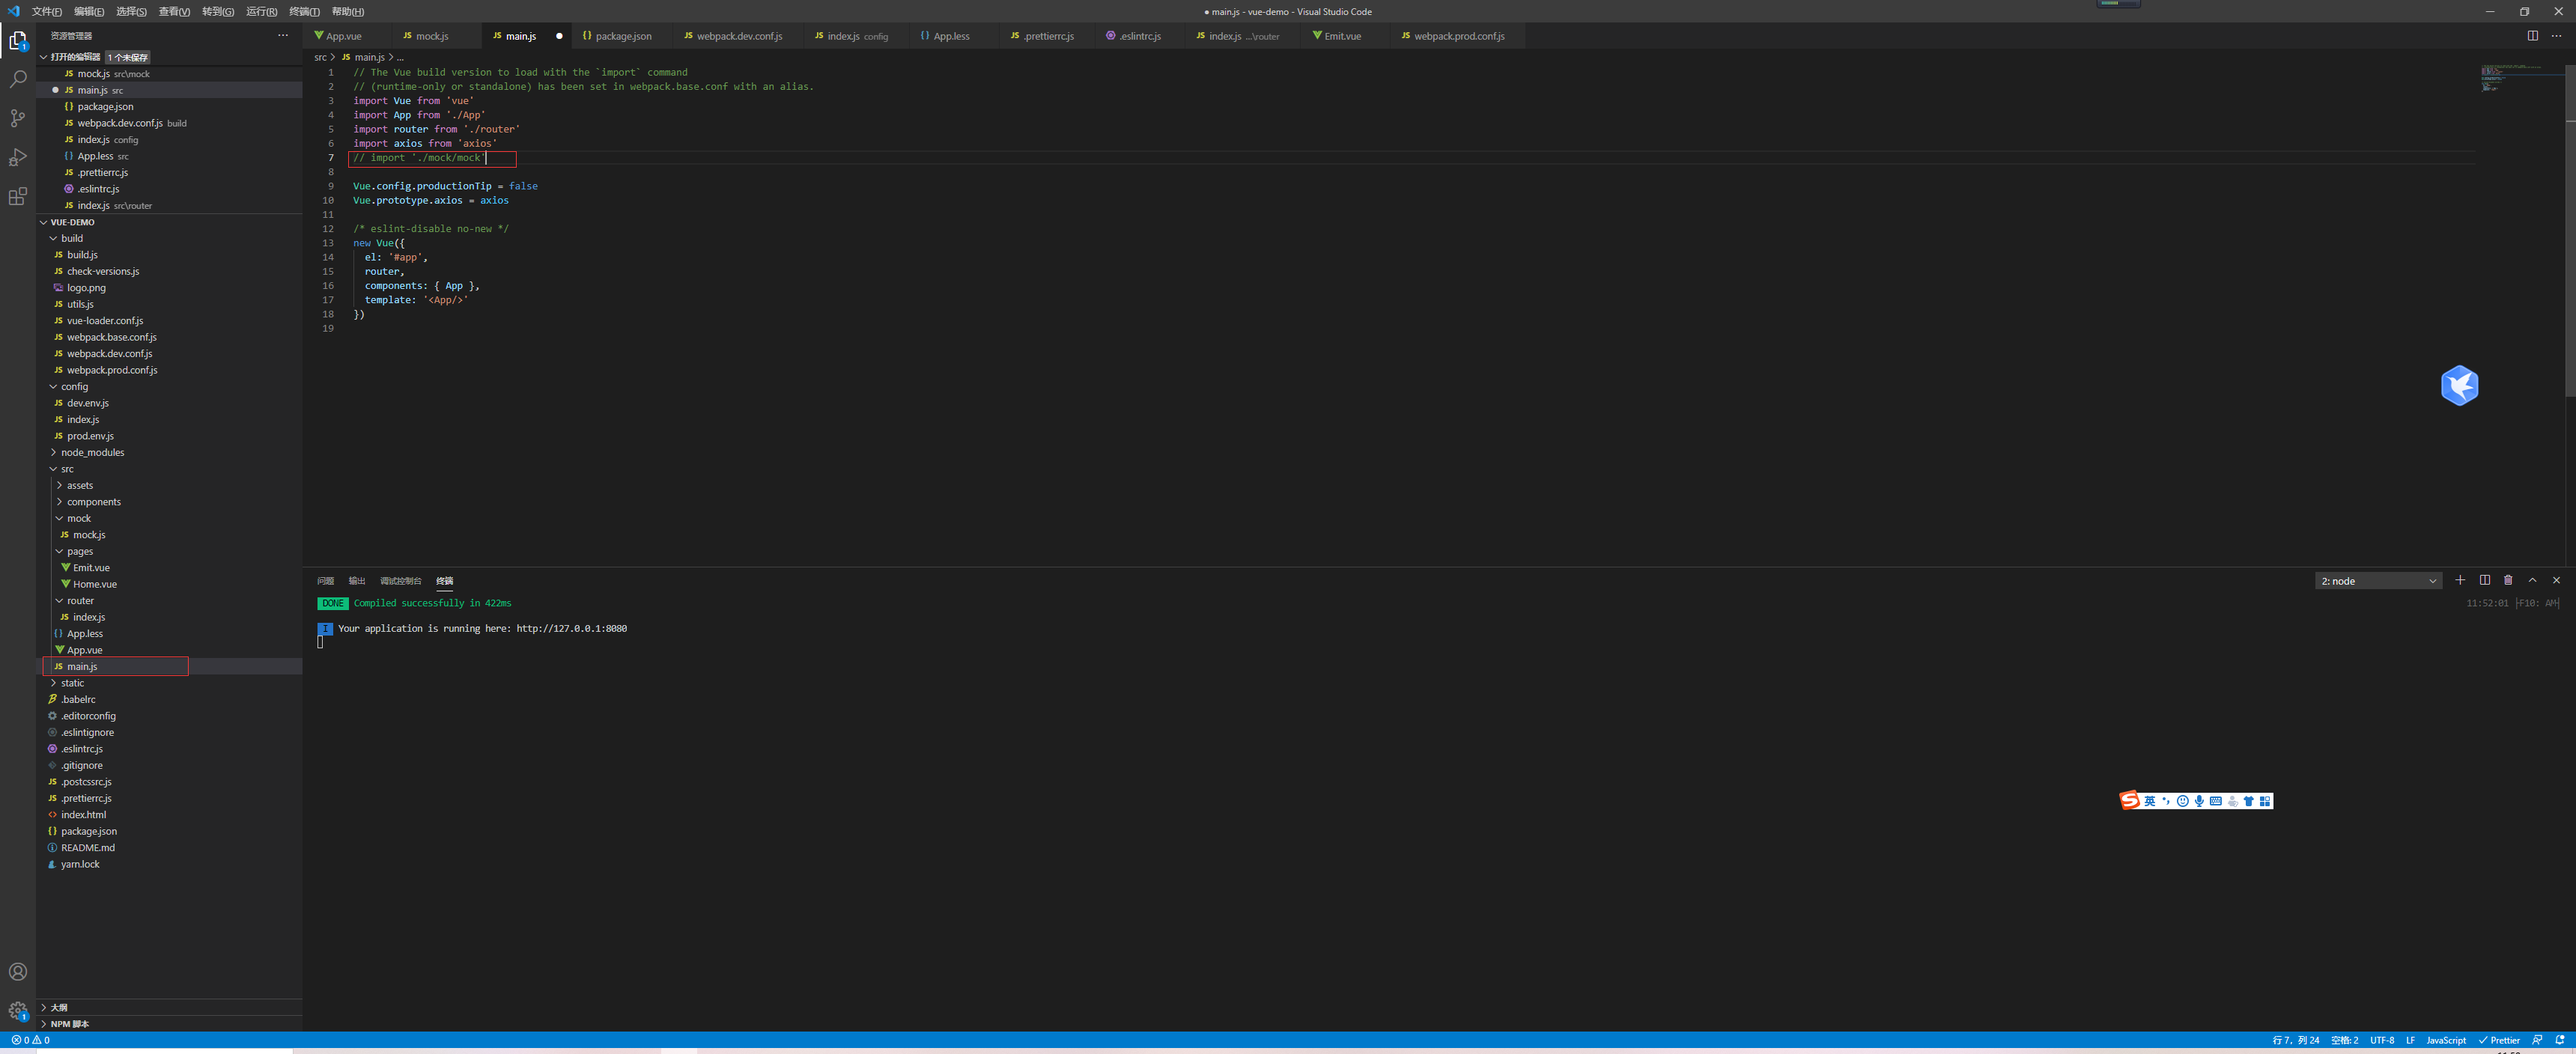Screen dimensions: 2576x1054
Task: Switch to the package.json editor tab
Action: pos(622,36)
